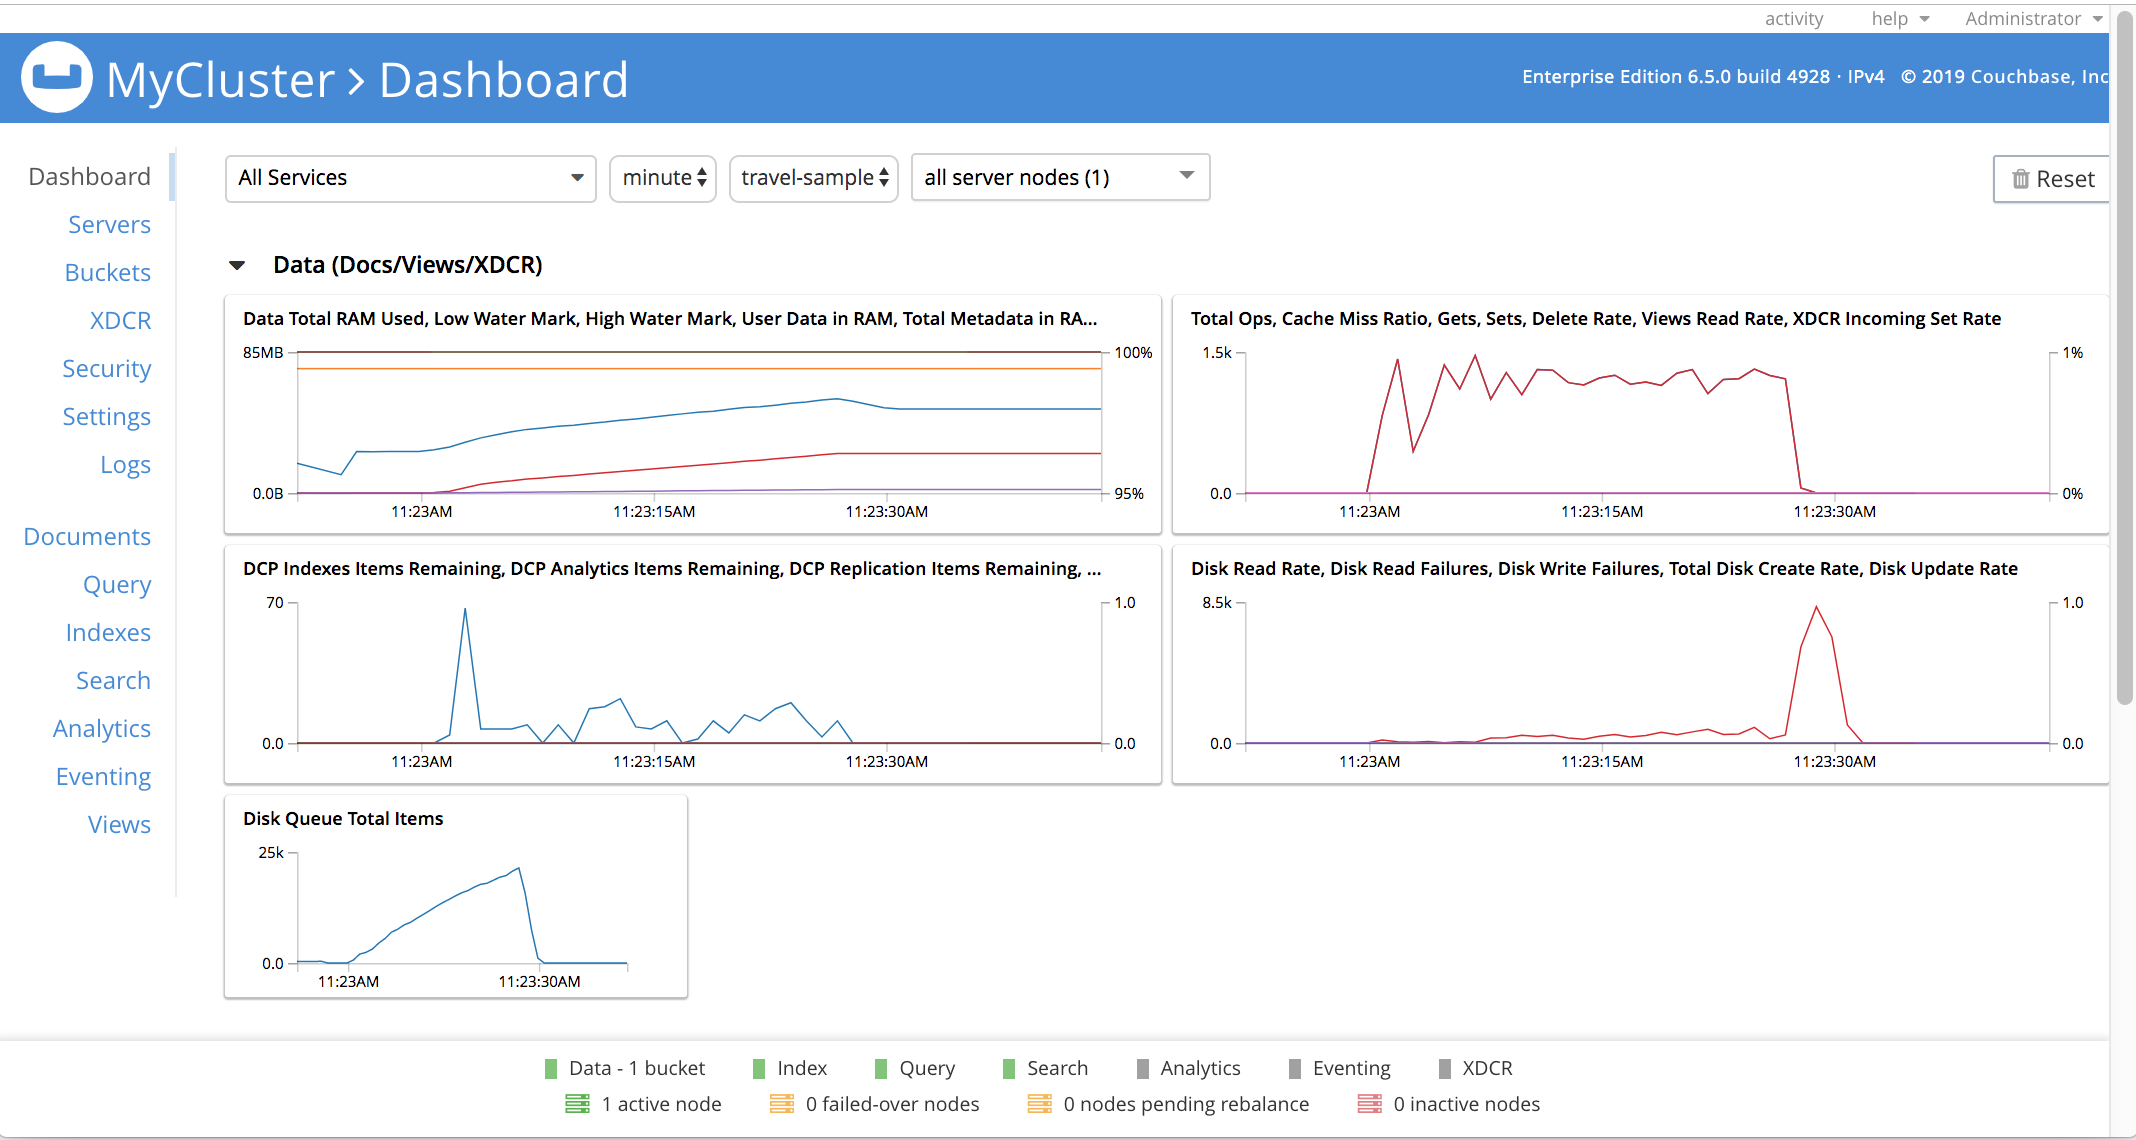Click the failed-over nodes orange icon
Image resolution: width=2136 pixels, height=1140 pixels.
coord(781,1104)
